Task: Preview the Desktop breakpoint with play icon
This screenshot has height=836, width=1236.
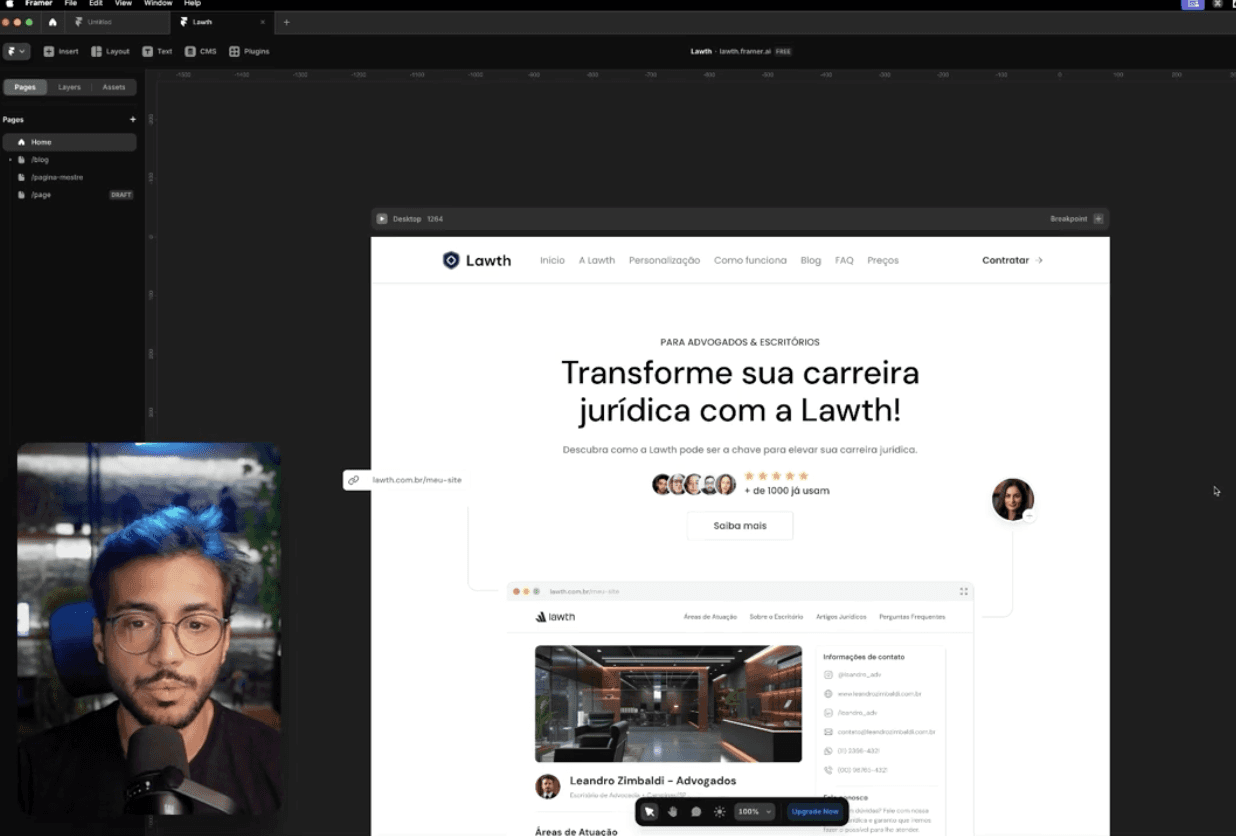Action: point(382,219)
